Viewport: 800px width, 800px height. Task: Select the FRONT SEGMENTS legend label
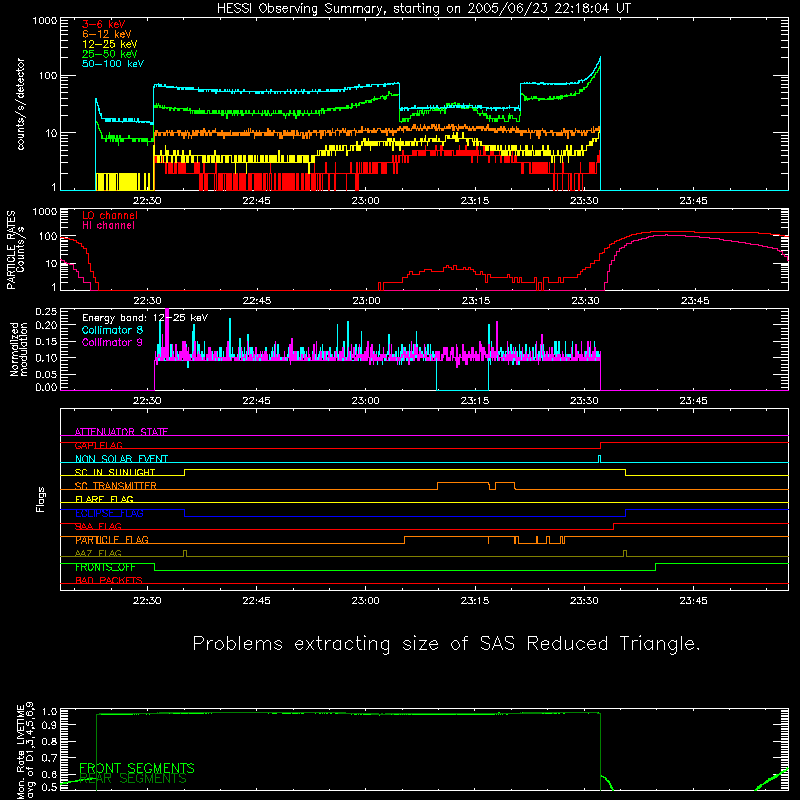137,768
